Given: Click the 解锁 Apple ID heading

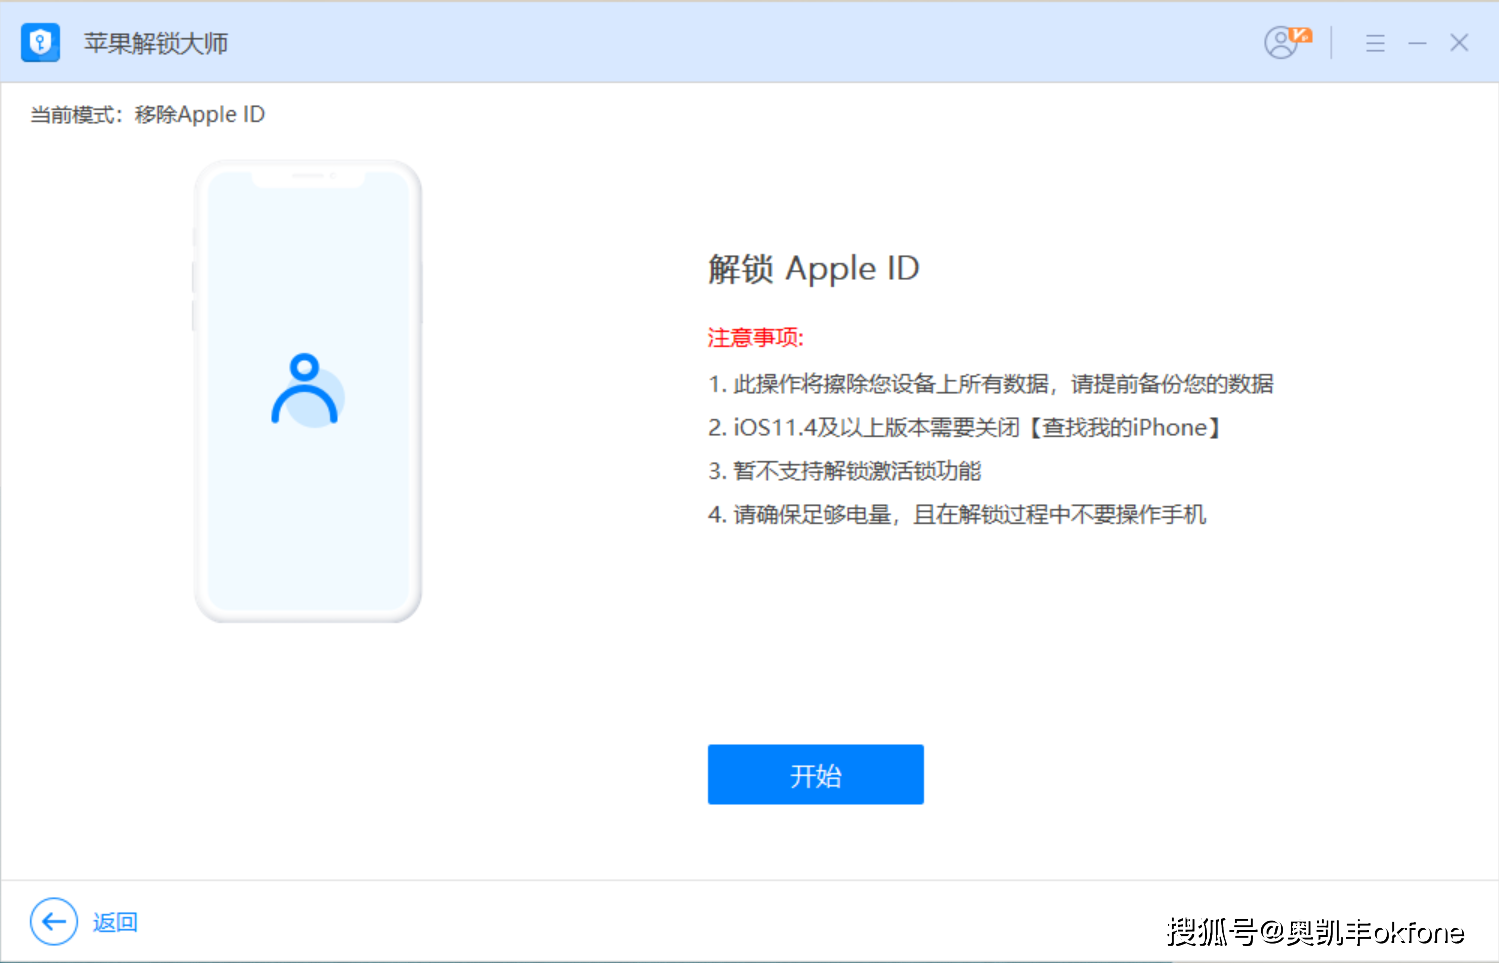Looking at the screenshot, I should pos(813,268).
